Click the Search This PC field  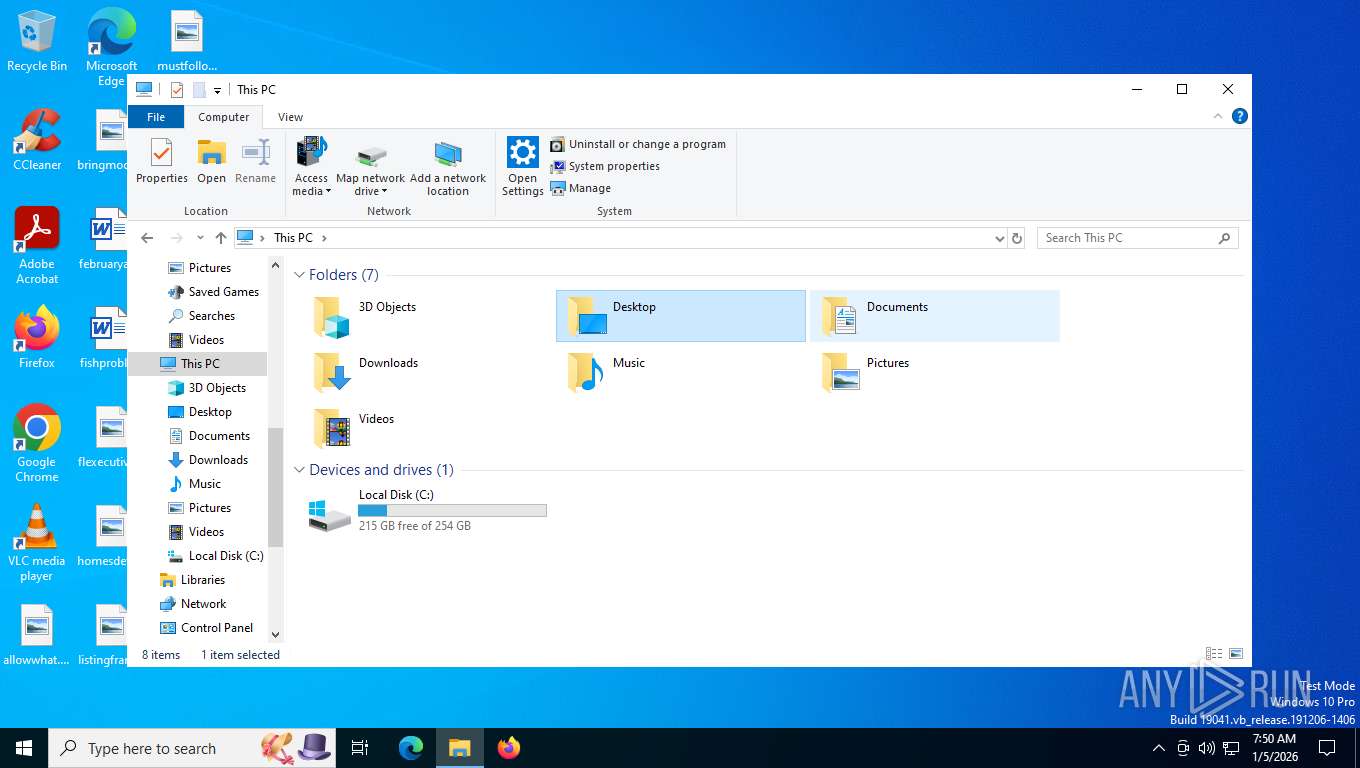[x=1137, y=238]
